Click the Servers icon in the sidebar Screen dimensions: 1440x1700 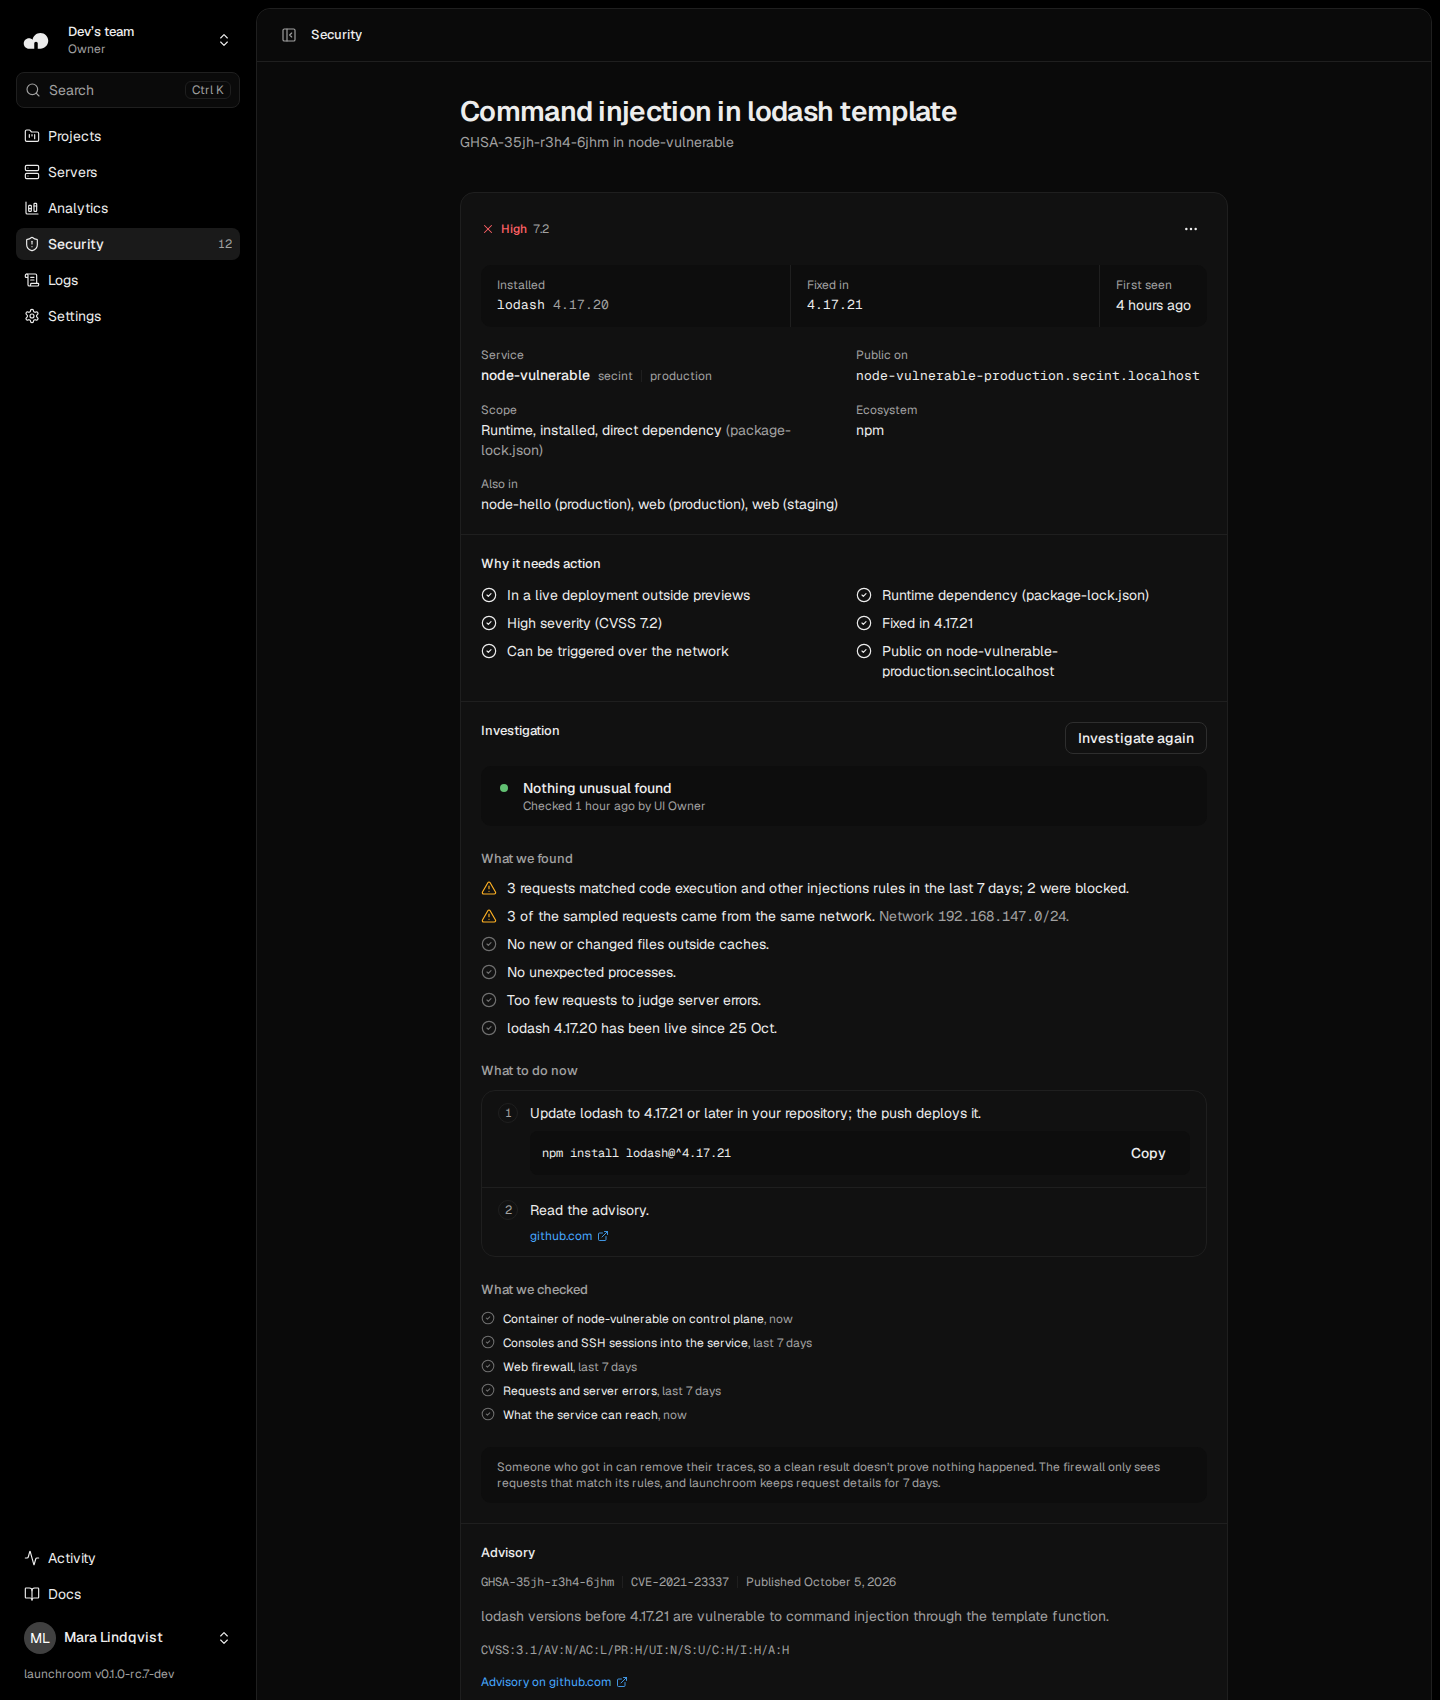[x=32, y=172]
